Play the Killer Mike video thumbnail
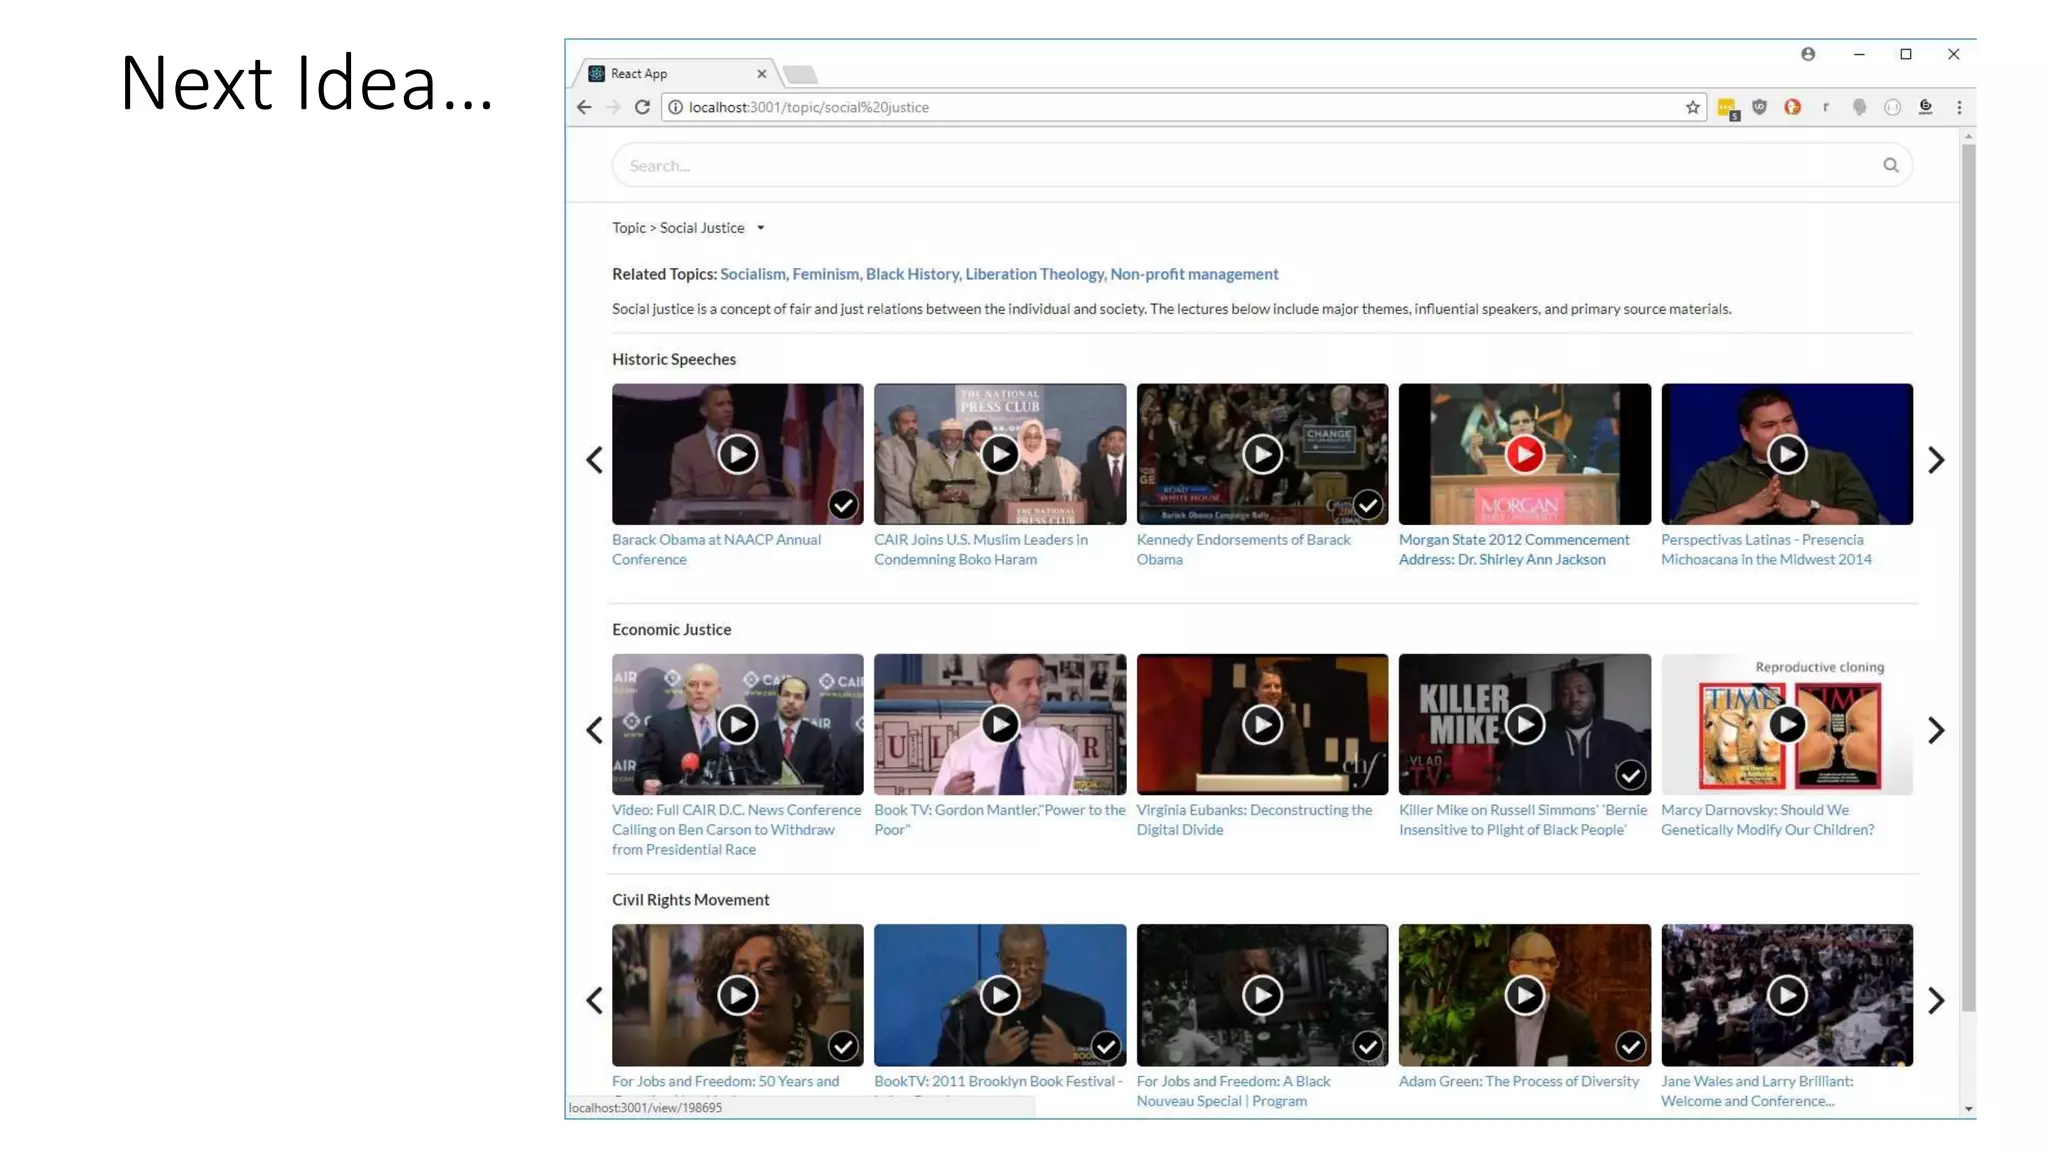This screenshot has height=1152, width=2048. pos(1524,724)
